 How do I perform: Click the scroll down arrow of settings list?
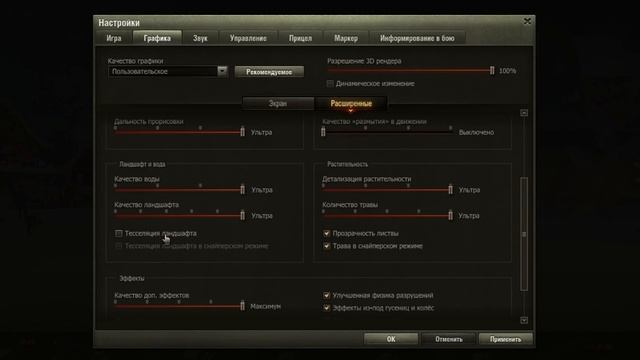pyautogui.click(x=524, y=320)
